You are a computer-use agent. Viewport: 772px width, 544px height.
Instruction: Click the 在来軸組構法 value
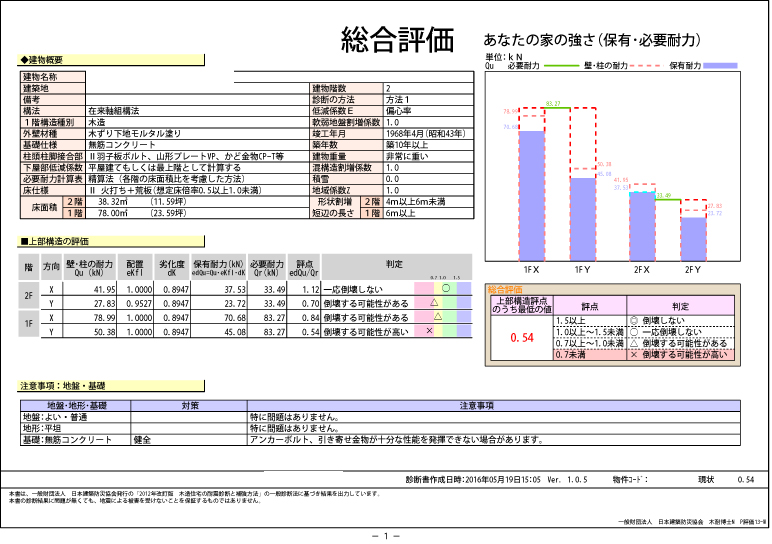click(114, 111)
